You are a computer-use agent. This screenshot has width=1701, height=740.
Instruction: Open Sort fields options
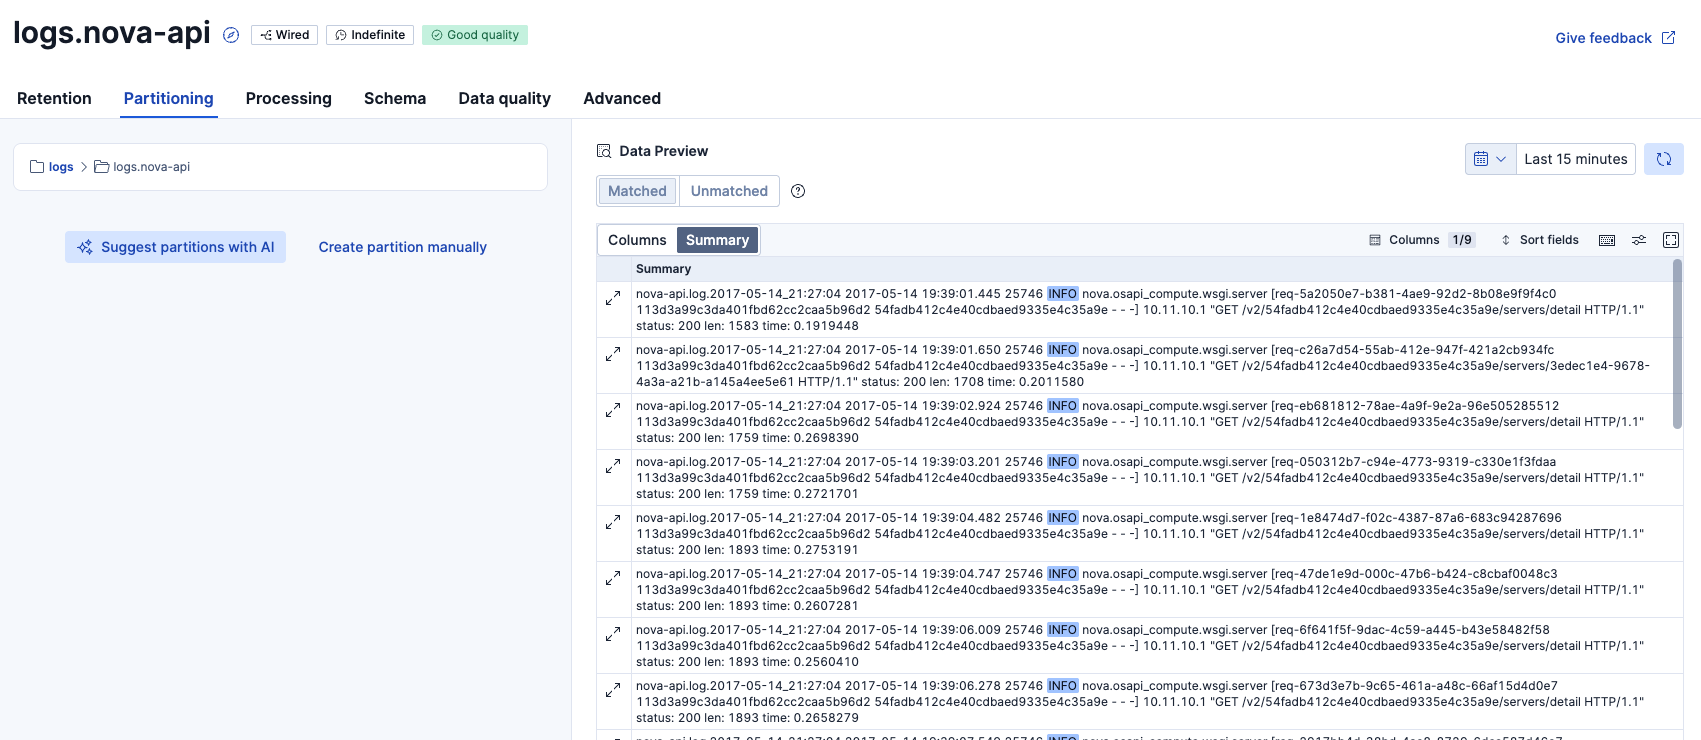1540,240
